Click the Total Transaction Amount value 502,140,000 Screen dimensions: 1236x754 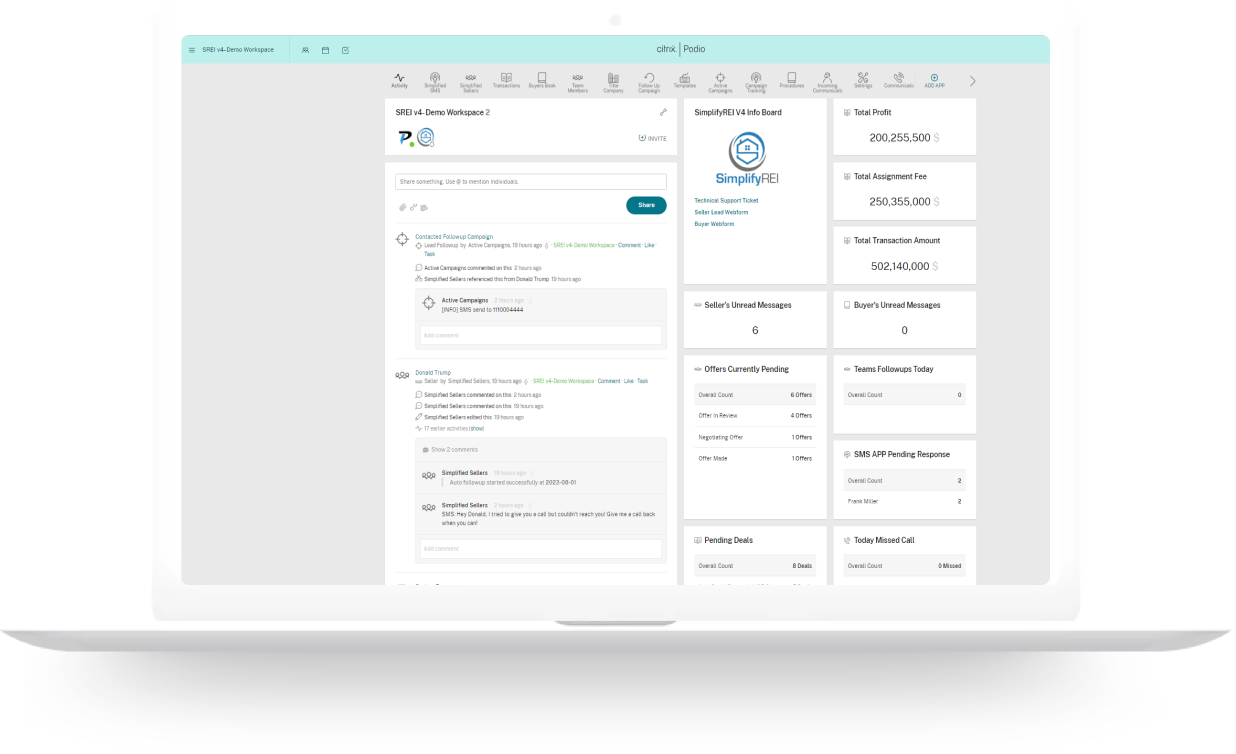point(899,266)
